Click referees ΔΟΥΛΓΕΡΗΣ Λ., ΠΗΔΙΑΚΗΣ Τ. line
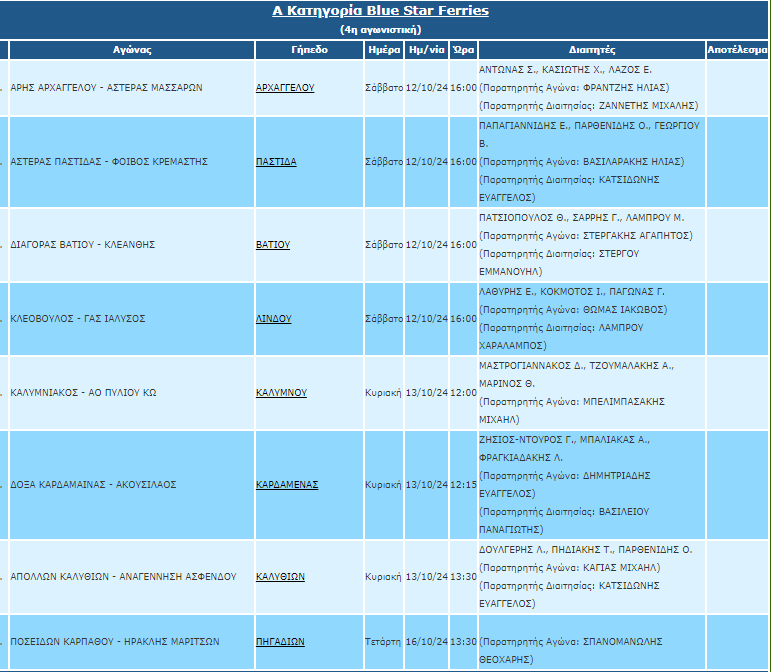This screenshot has width=771, height=672. pyautogui.click(x=586, y=550)
